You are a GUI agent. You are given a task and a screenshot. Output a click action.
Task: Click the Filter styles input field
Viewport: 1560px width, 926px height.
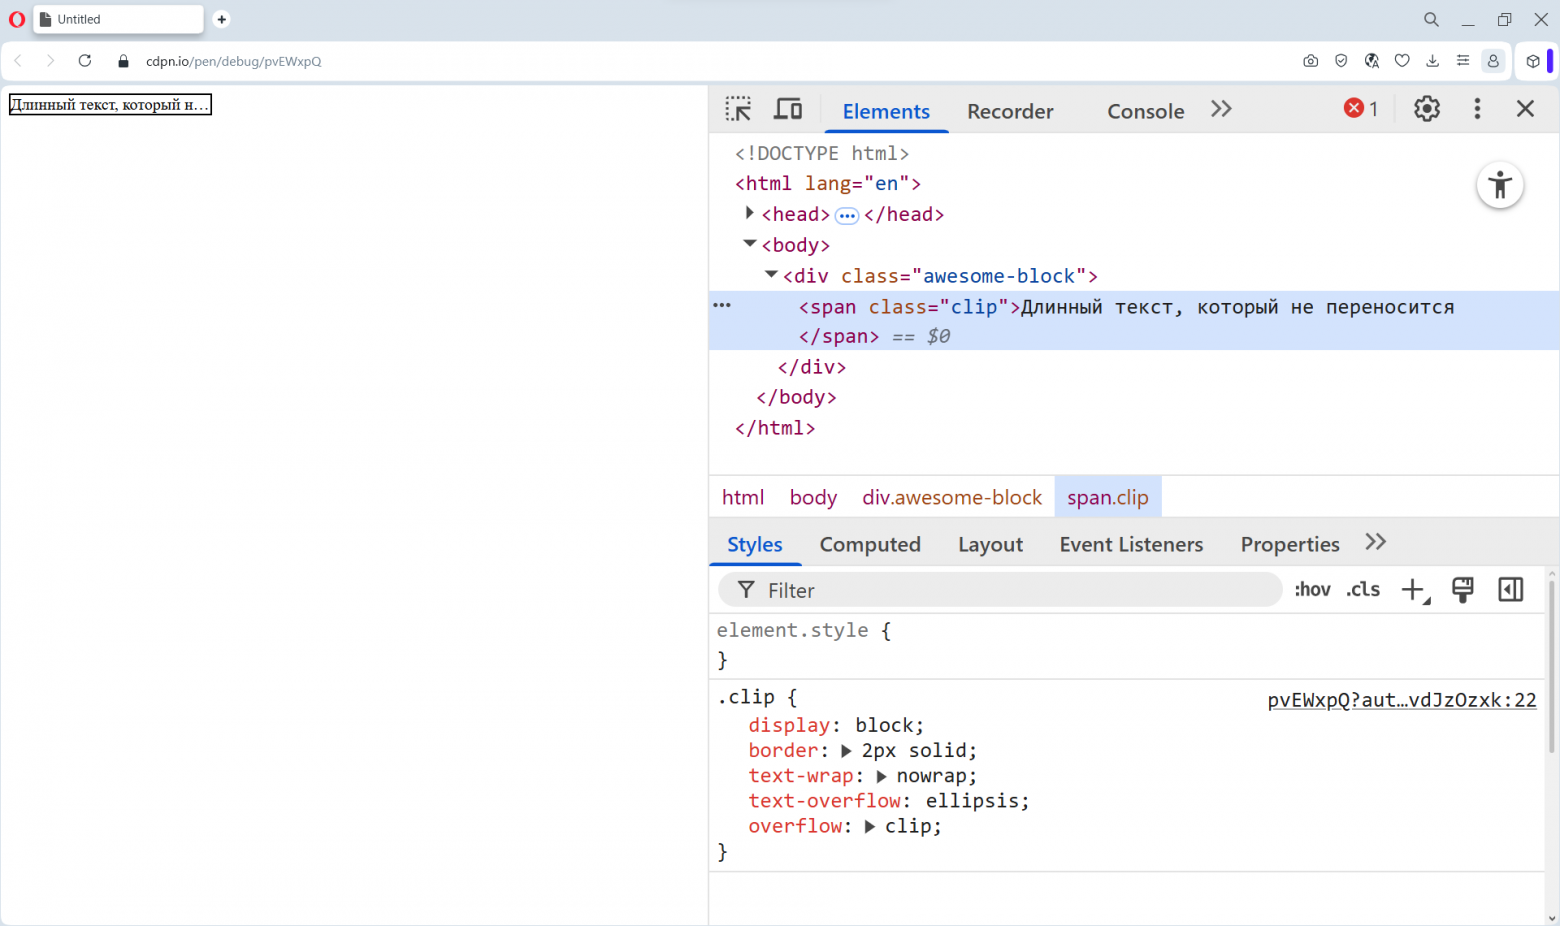[1000, 590]
